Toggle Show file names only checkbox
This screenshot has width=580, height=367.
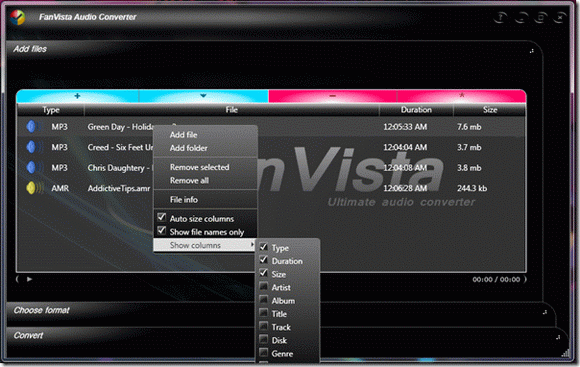coord(162,231)
